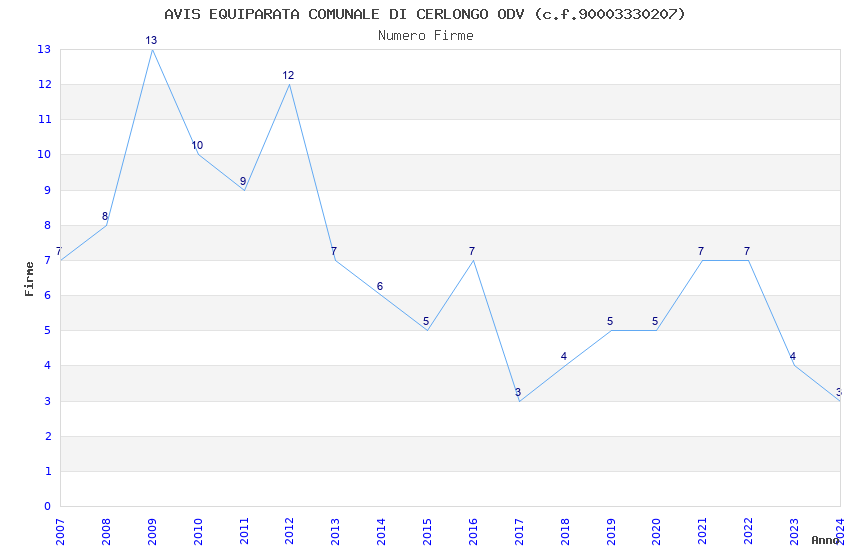Screen dimensions: 850x550
Task: Select the data point label 8 for 2008
Action: pyautogui.click(x=105, y=216)
